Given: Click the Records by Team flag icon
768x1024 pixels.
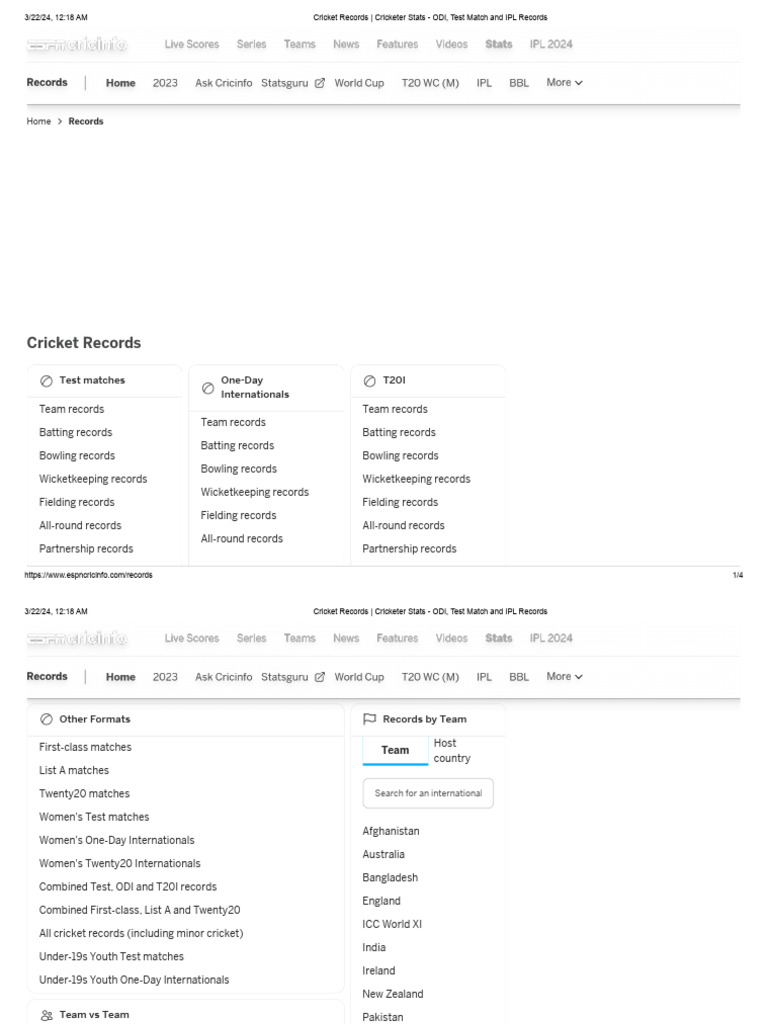Looking at the screenshot, I should [369, 719].
